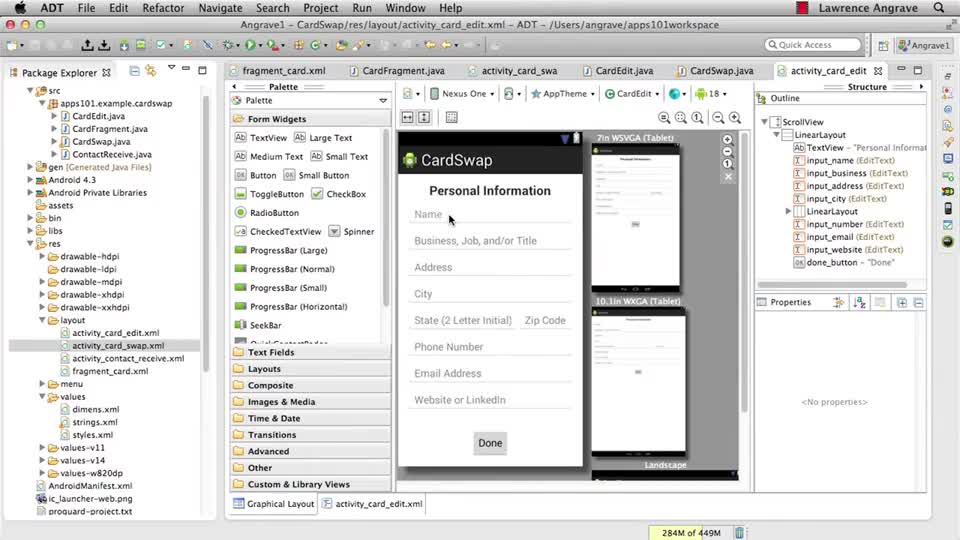Open macOS Spotlight search icon
The image size is (960, 540).
point(939,8)
